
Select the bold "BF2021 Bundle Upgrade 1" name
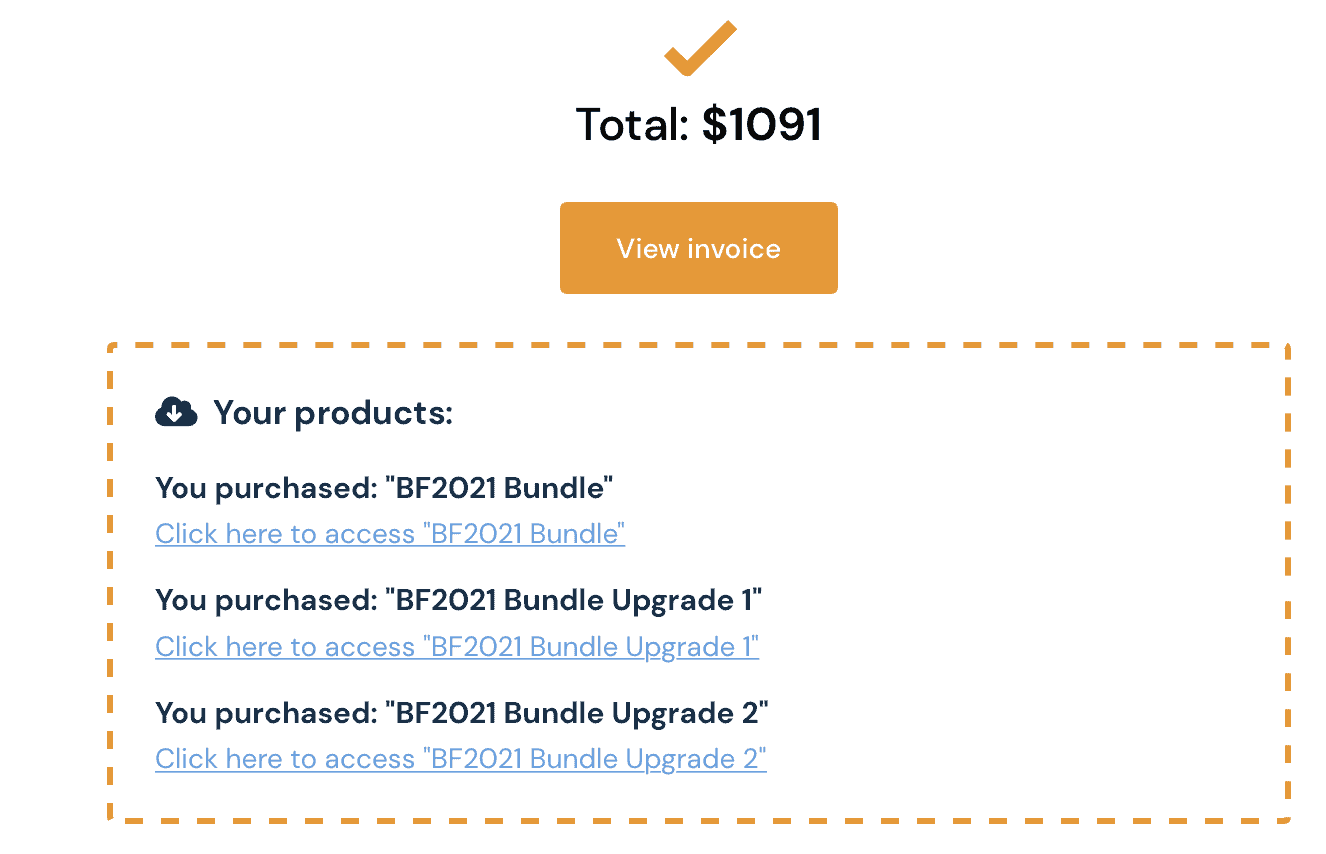pos(574,601)
